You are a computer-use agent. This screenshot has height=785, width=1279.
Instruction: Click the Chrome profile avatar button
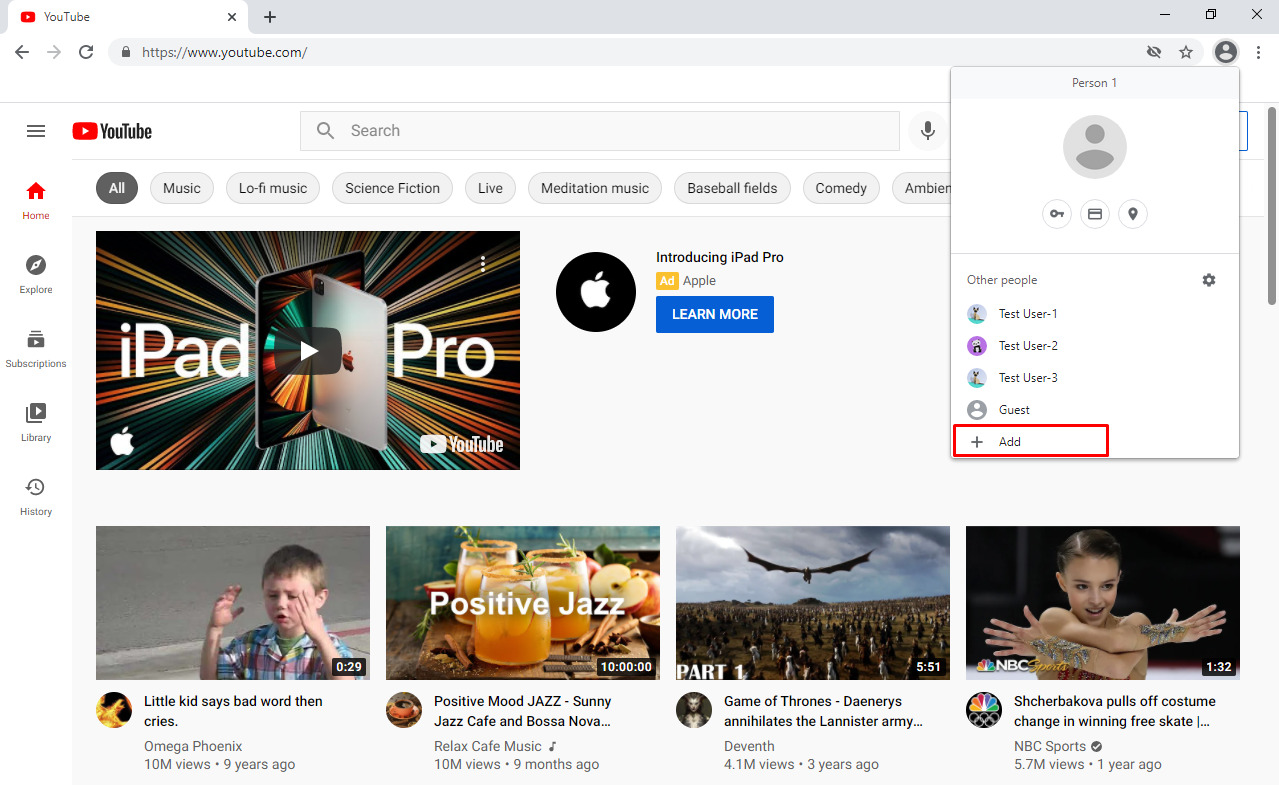pyautogui.click(x=1226, y=52)
